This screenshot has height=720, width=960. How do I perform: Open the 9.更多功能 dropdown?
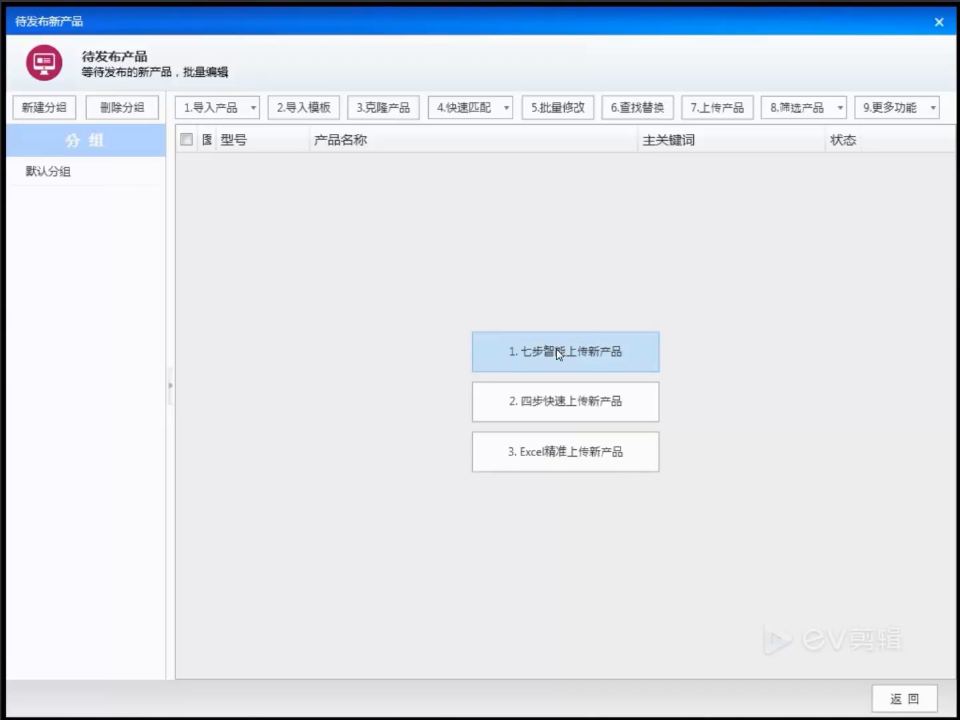897,108
